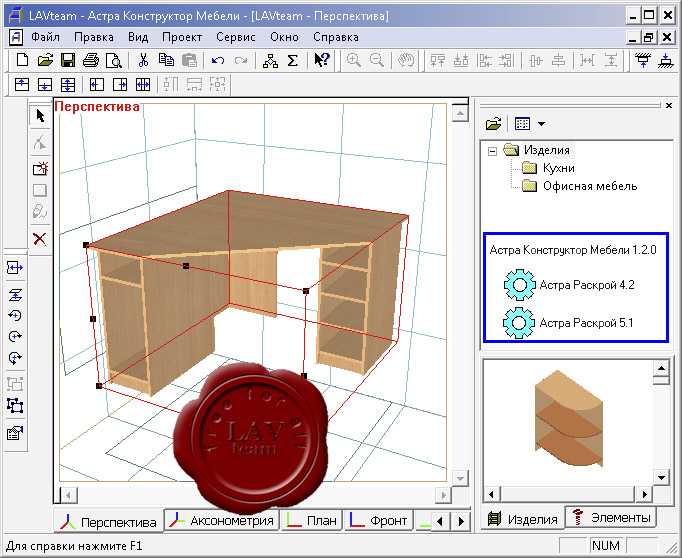Viewport: 682px width, 558px height.
Task: Click preview pane scrollbar right arrow
Action: click(645, 495)
